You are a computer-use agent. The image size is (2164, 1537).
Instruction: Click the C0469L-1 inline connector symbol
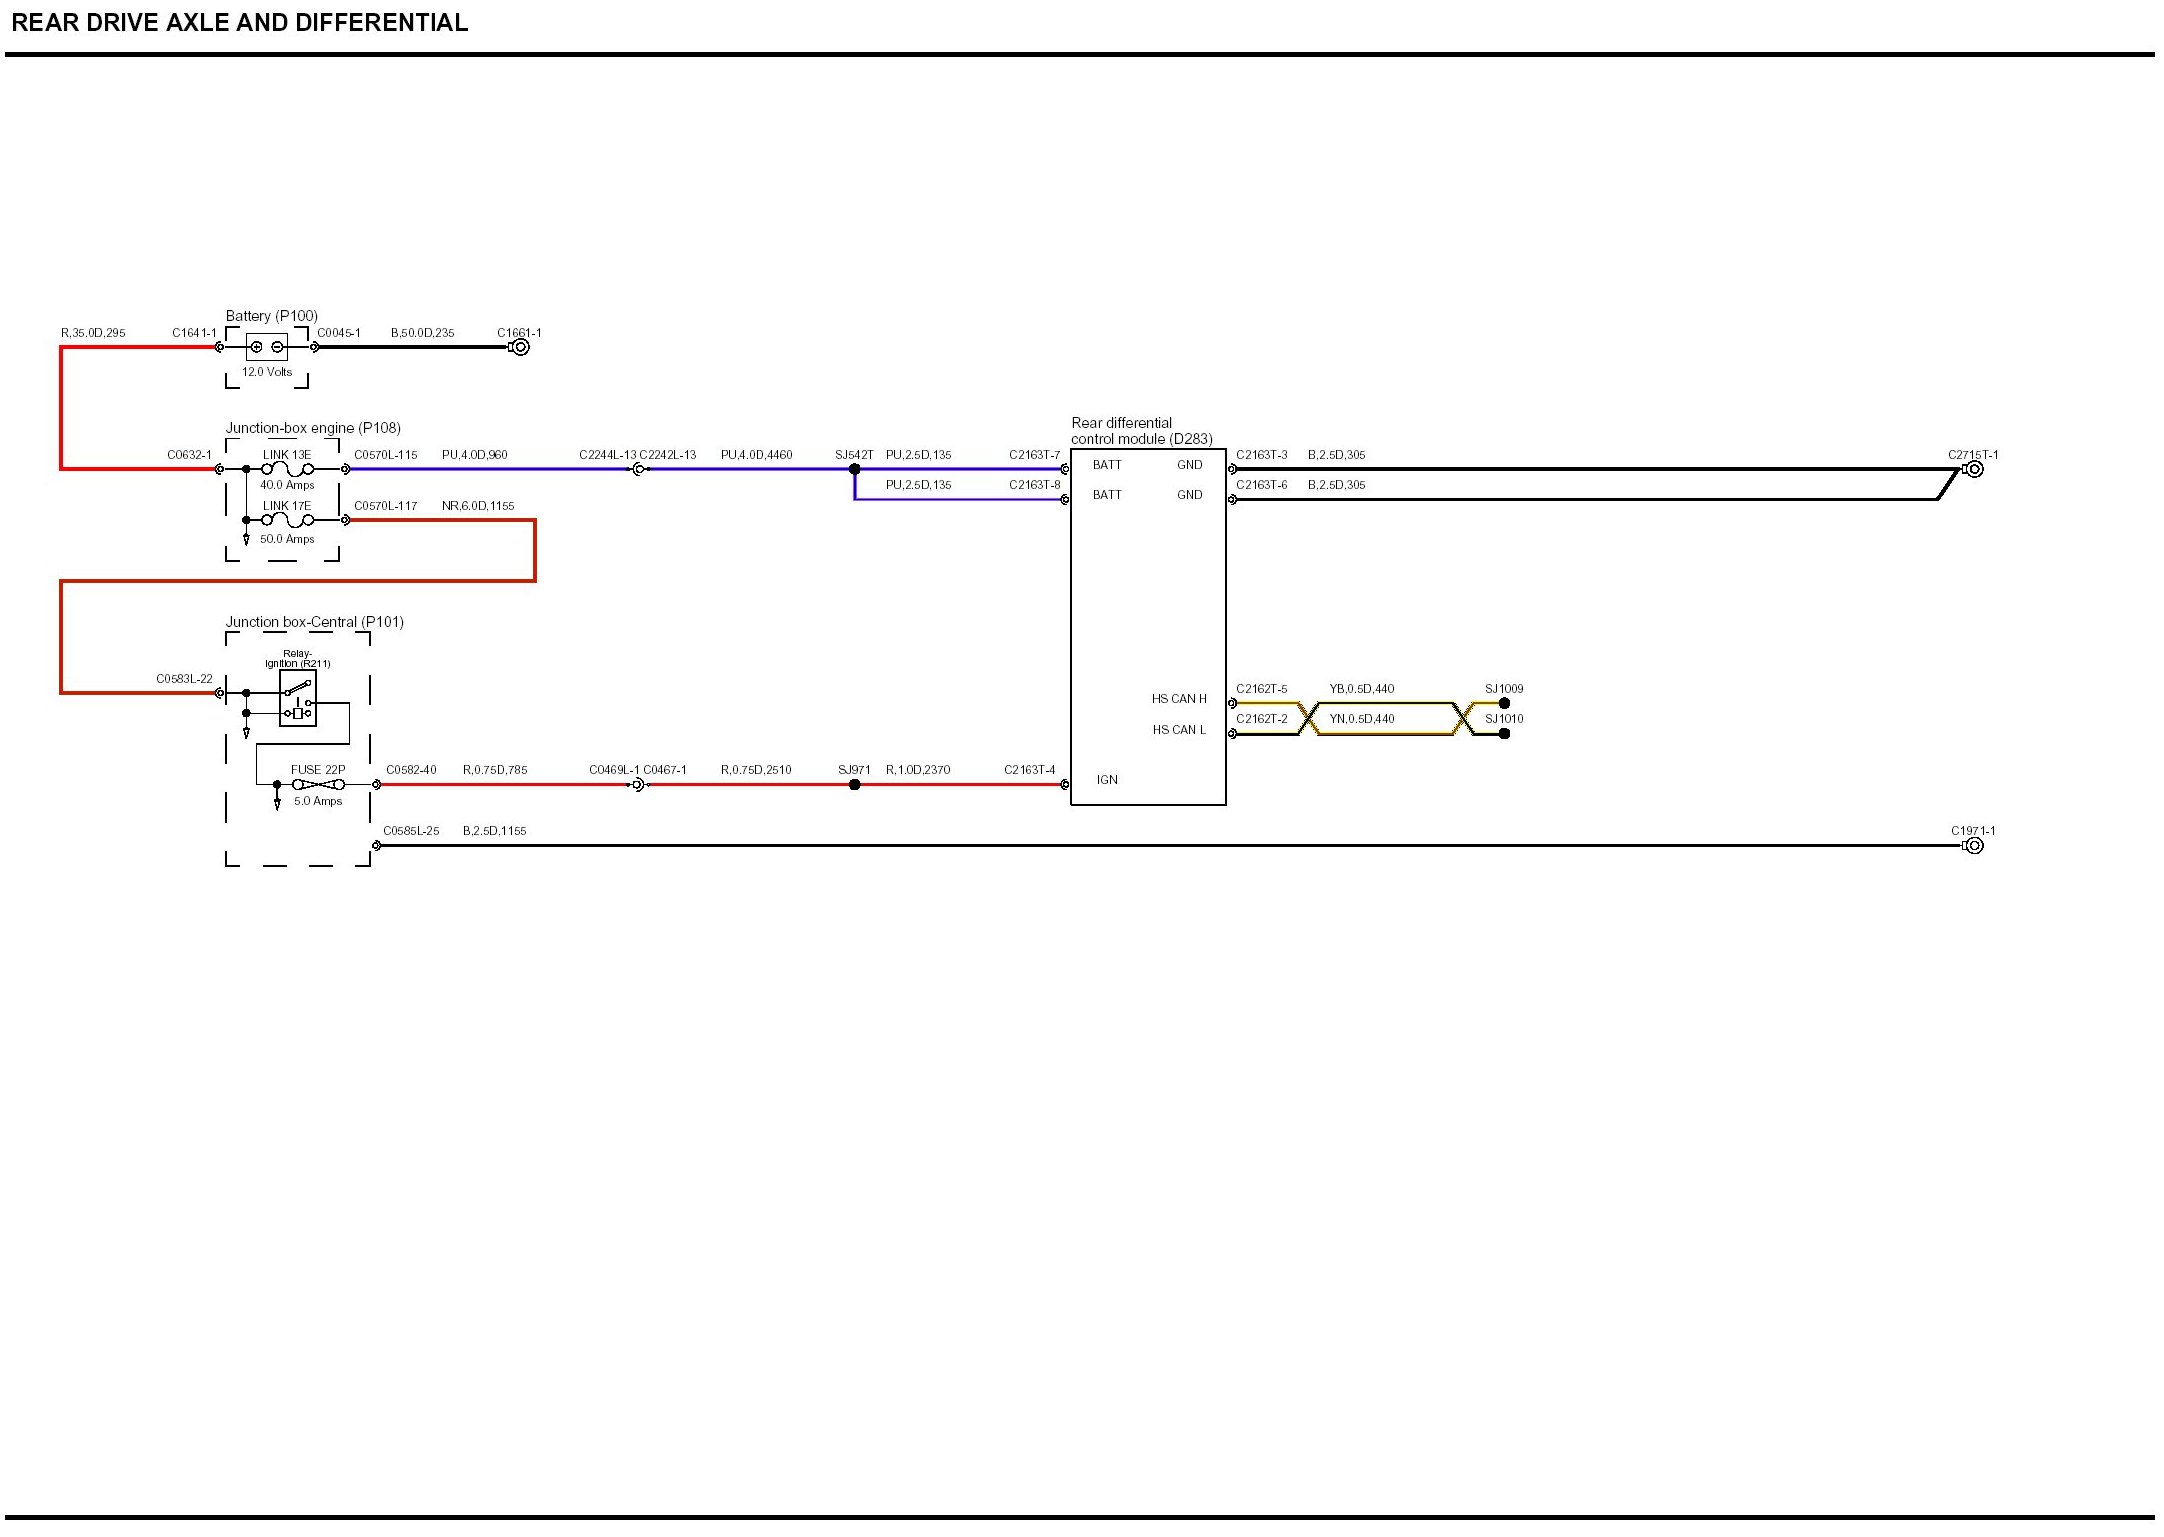click(638, 785)
